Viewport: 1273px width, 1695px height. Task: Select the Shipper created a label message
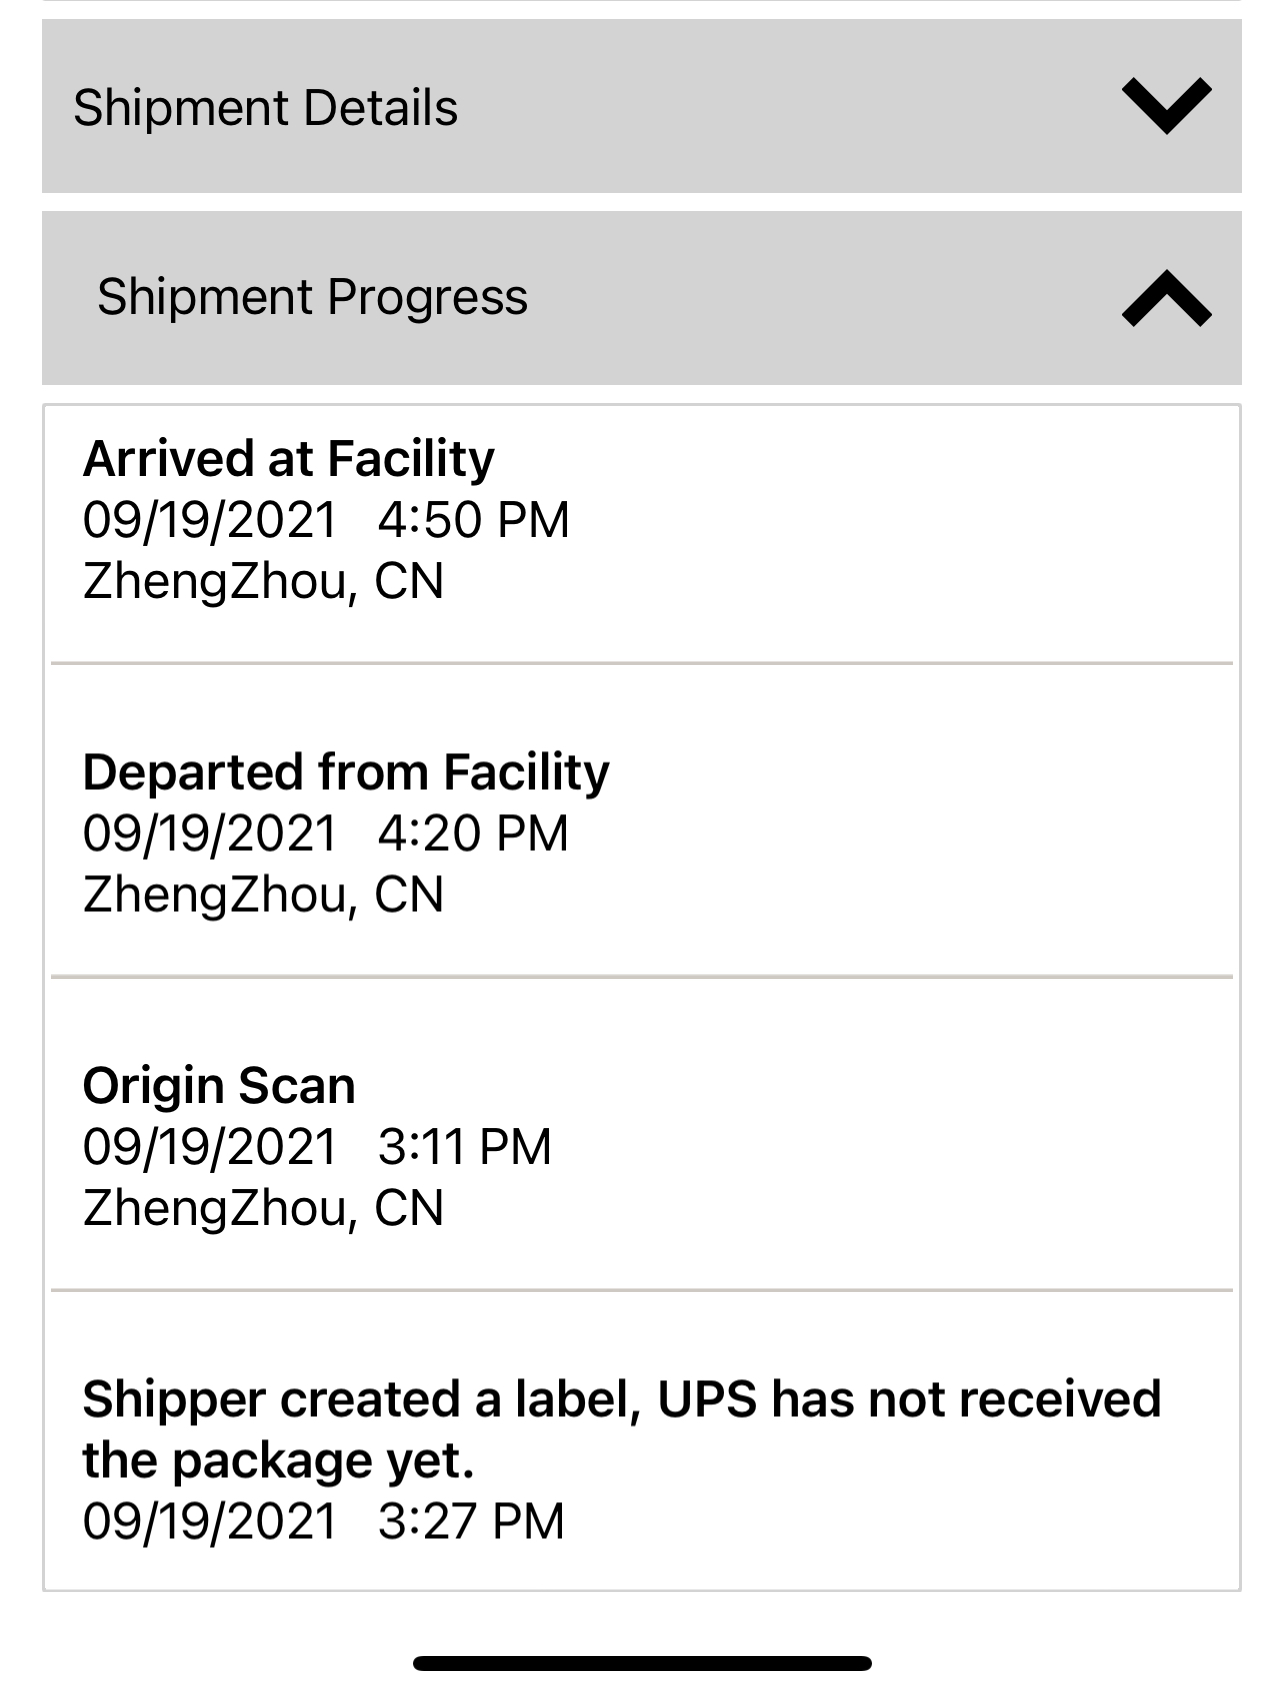point(621,1429)
